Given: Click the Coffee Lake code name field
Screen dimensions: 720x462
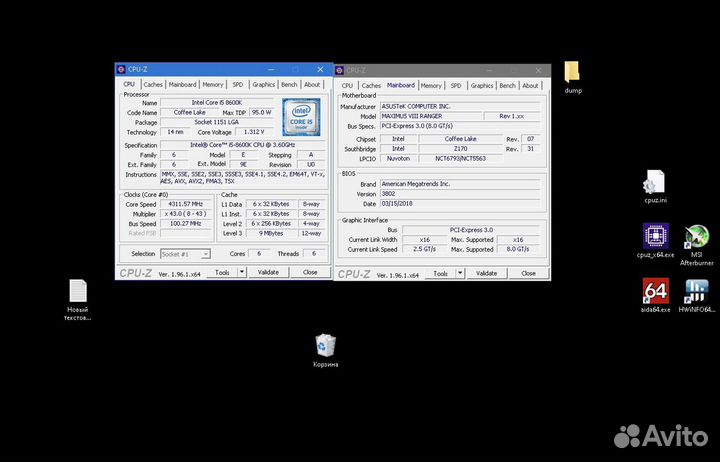Looking at the screenshot, I should click(x=189, y=112).
